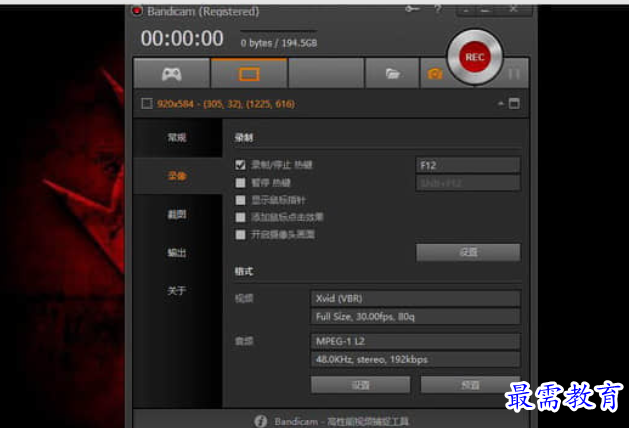
Task: Switch to Game recording mode gamepad icon
Action: [172, 74]
